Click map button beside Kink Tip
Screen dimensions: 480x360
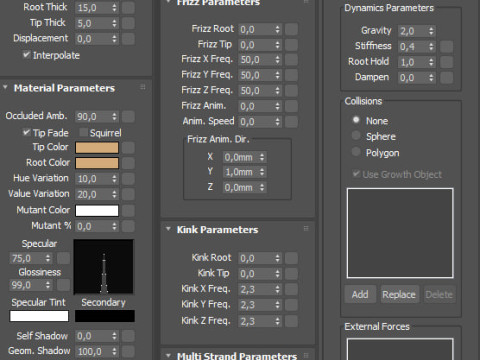point(291,274)
